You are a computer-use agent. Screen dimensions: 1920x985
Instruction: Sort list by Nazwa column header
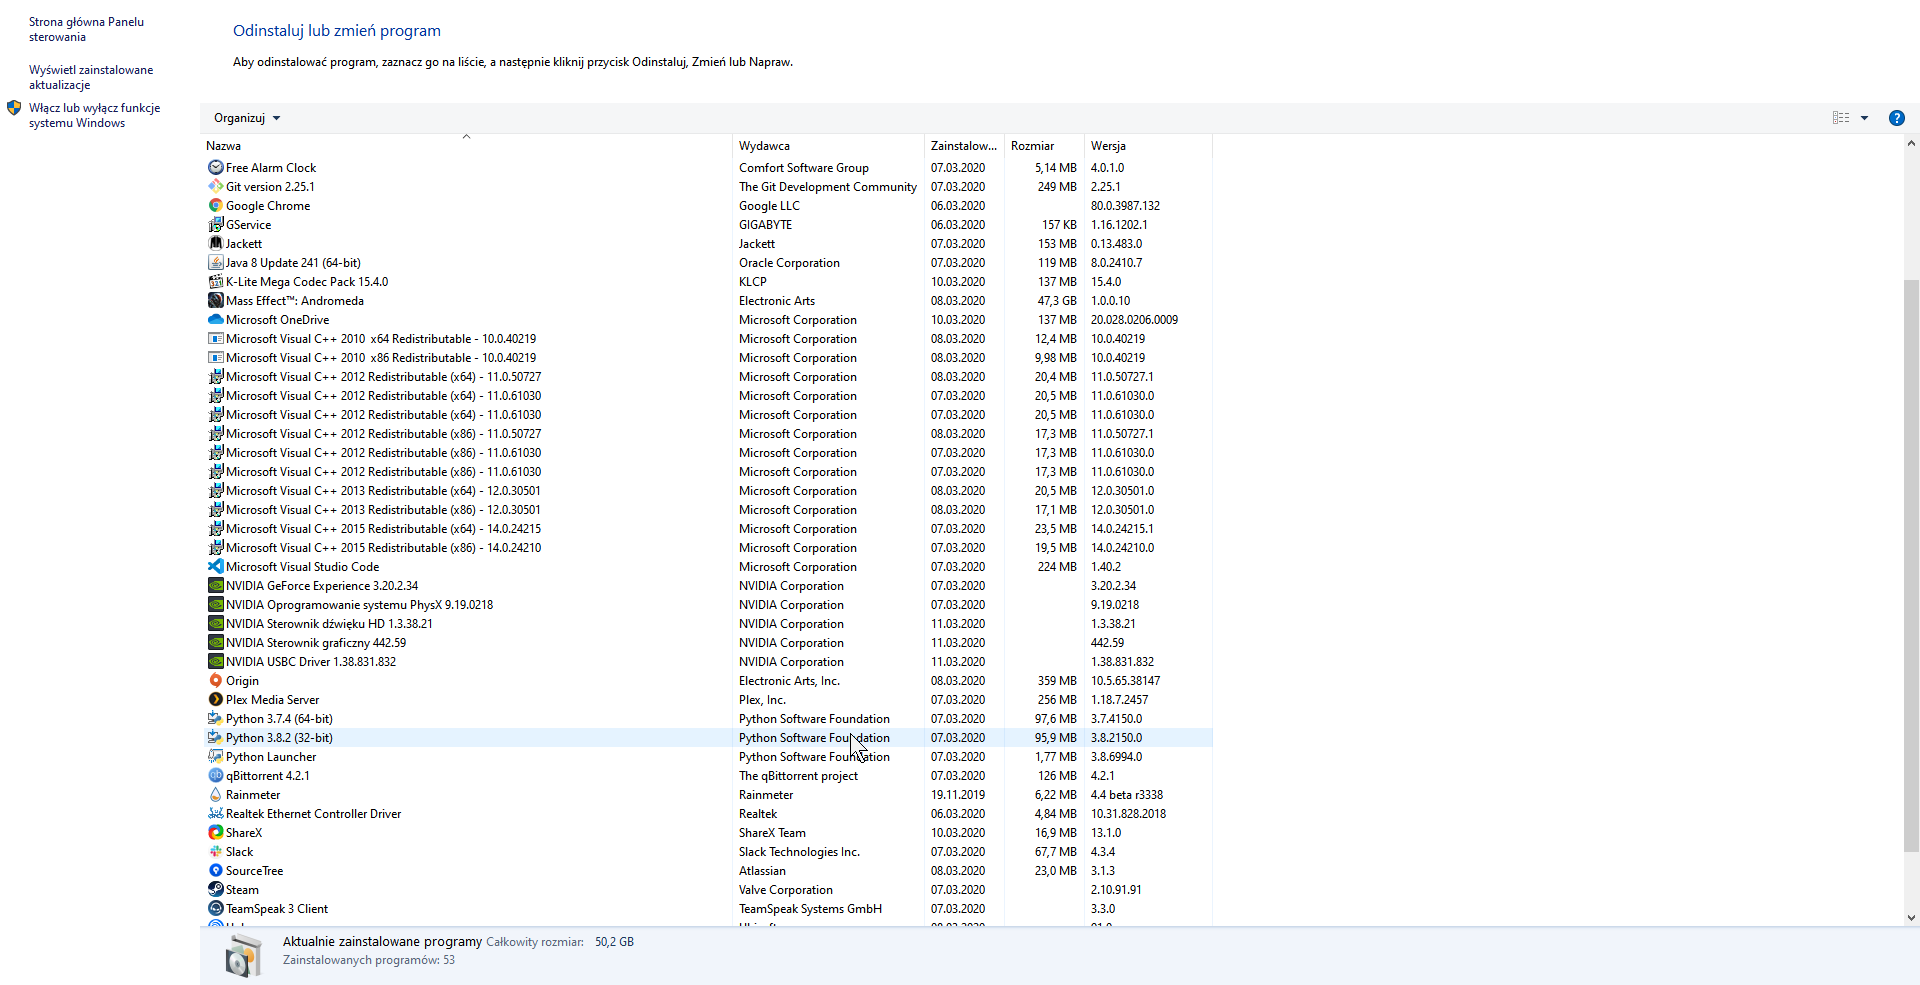224,146
